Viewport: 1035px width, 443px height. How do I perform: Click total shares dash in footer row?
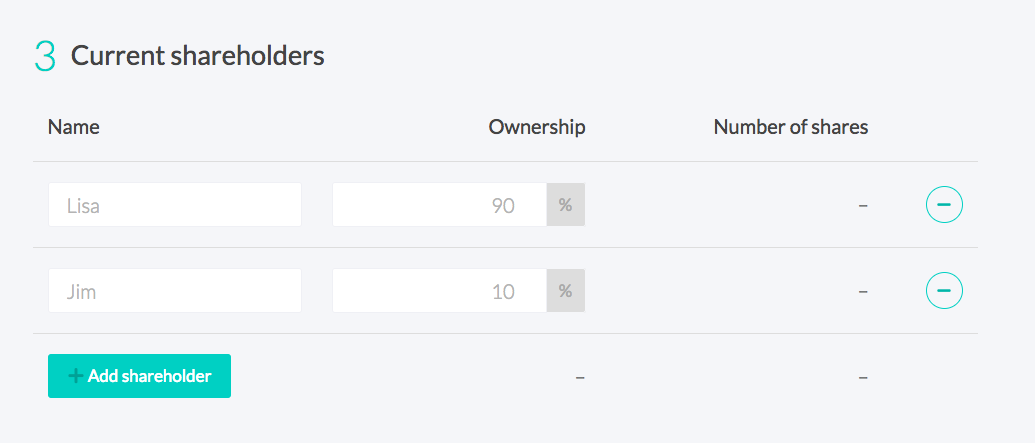863,377
